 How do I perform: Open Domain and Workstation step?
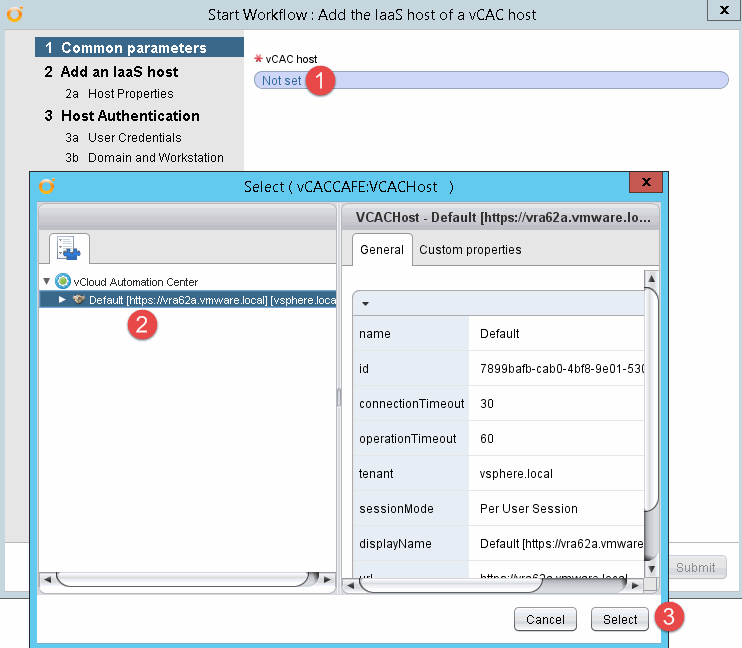point(155,158)
